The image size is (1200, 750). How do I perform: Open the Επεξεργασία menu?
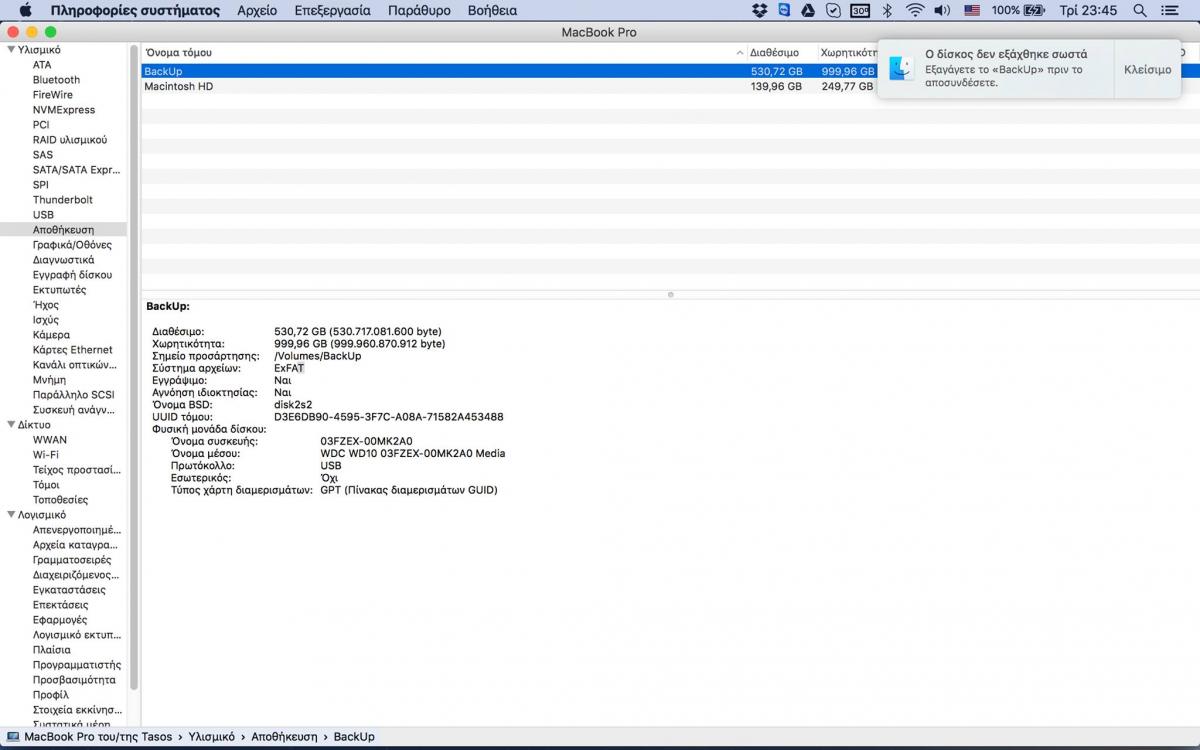coord(332,10)
